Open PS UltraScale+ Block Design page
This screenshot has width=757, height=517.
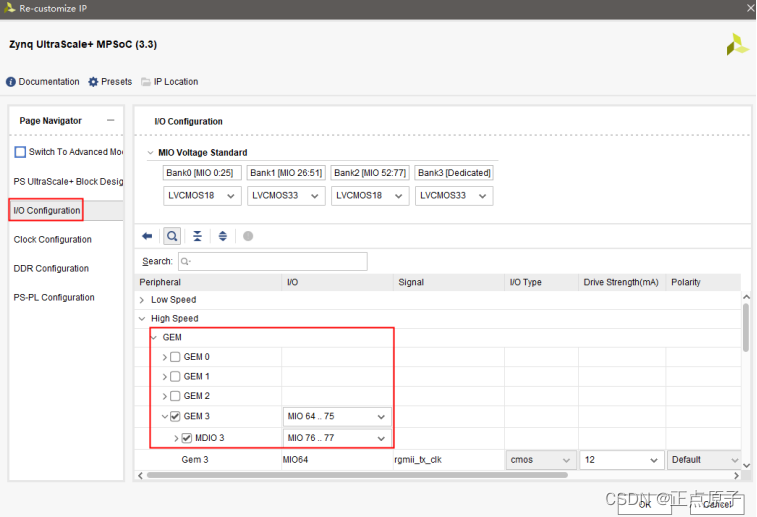(68, 182)
